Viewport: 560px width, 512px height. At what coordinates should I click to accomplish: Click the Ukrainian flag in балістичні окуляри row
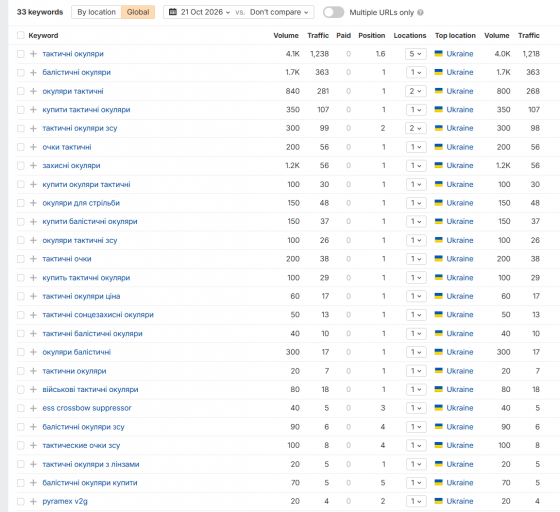(x=439, y=72)
